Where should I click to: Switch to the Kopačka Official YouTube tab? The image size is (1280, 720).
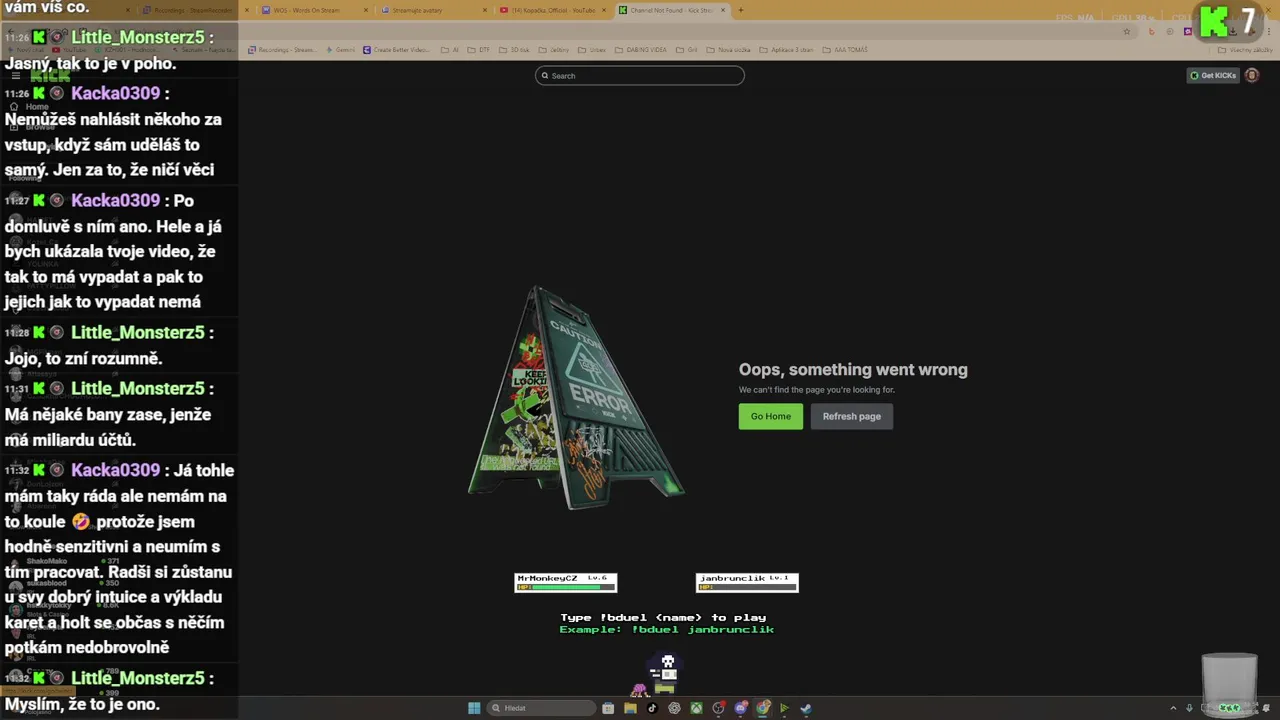click(x=554, y=10)
